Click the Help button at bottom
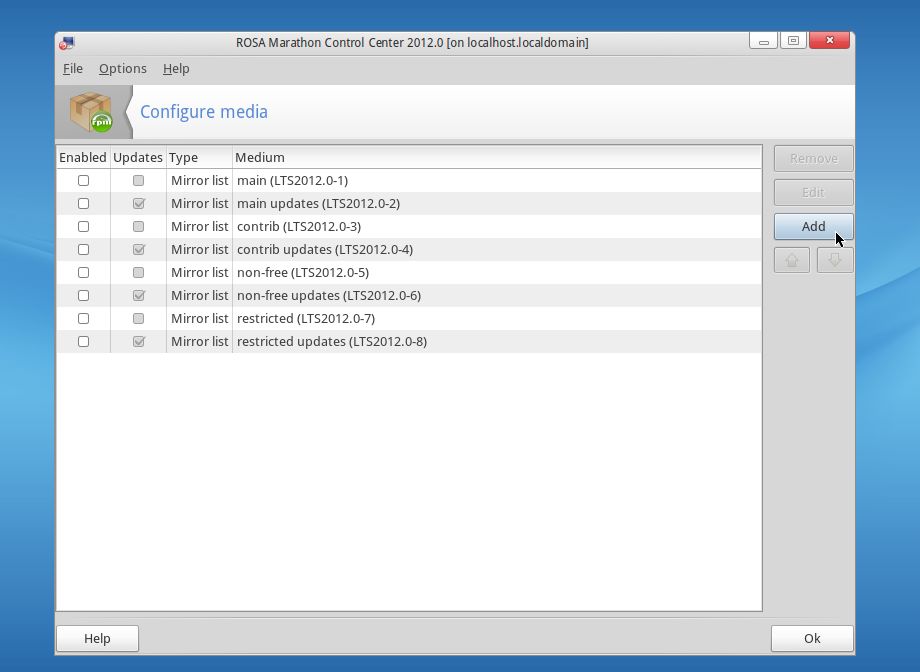Screen dimensions: 920x672 [97, 639]
